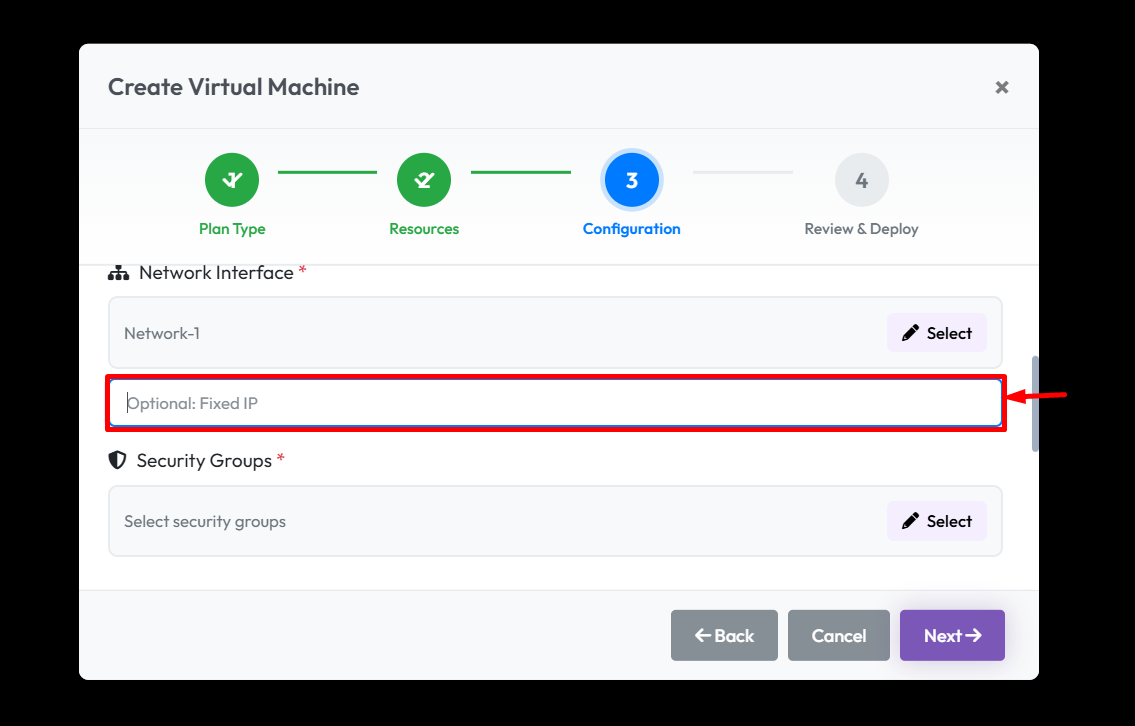Close the Create Virtual Machine dialog
The width and height of the screenshot is (1135, 726).
coord(1002,88)
